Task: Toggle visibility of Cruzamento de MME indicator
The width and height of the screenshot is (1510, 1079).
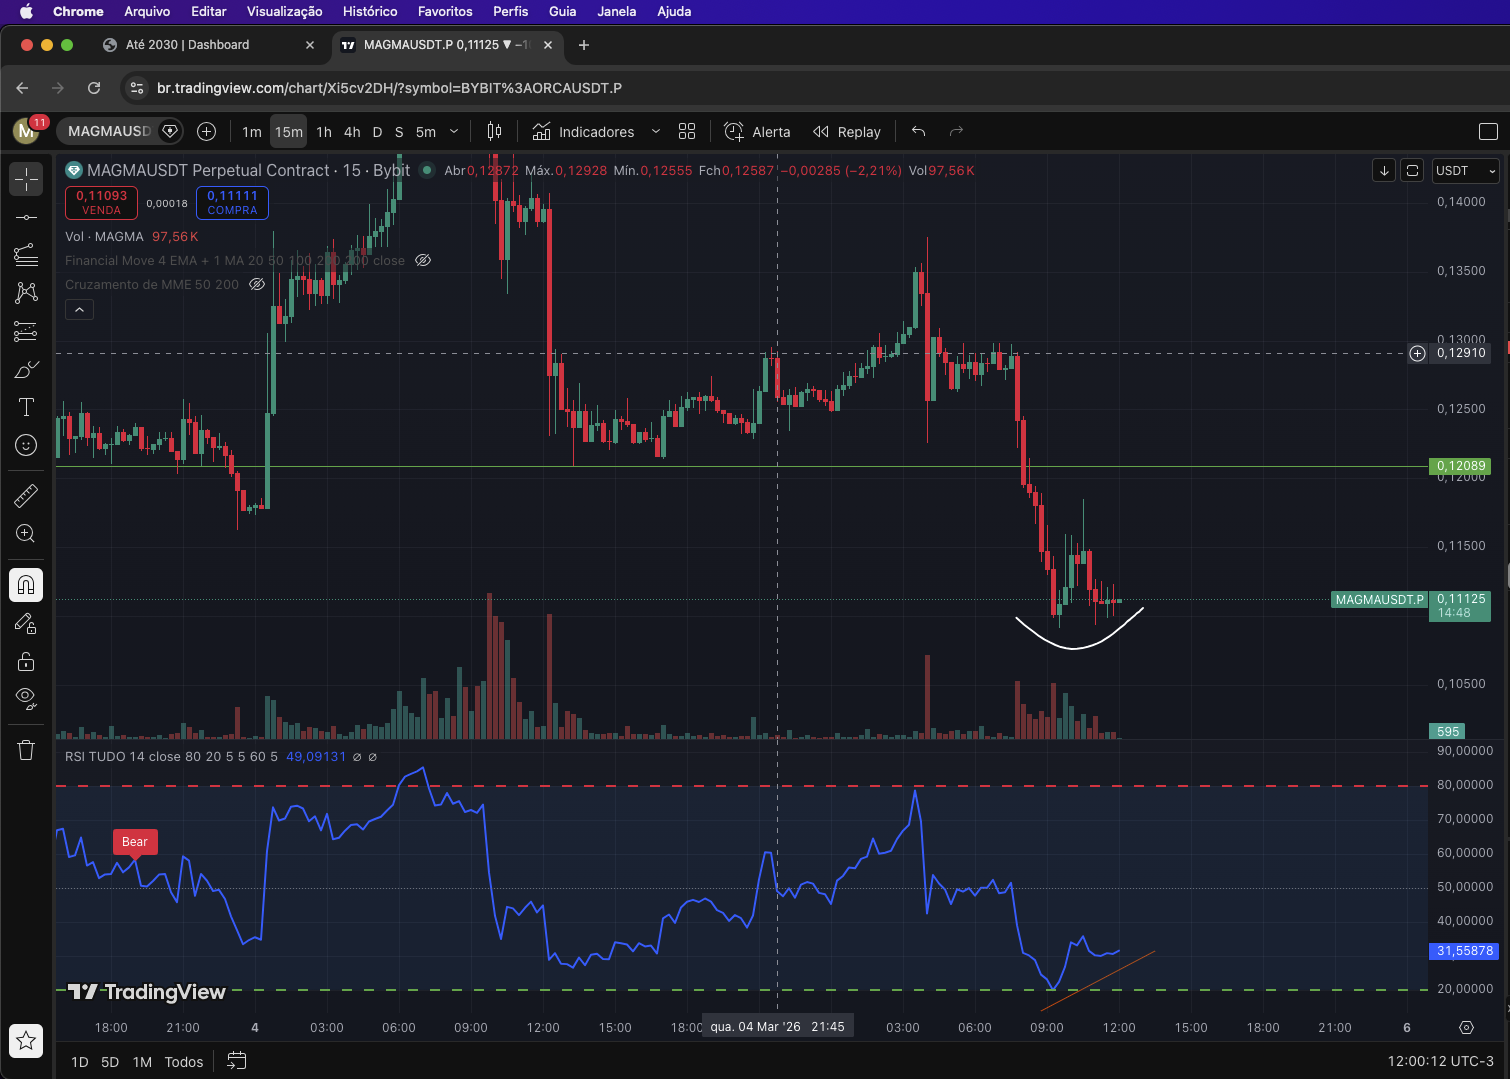Action: [x=257, y=285]
